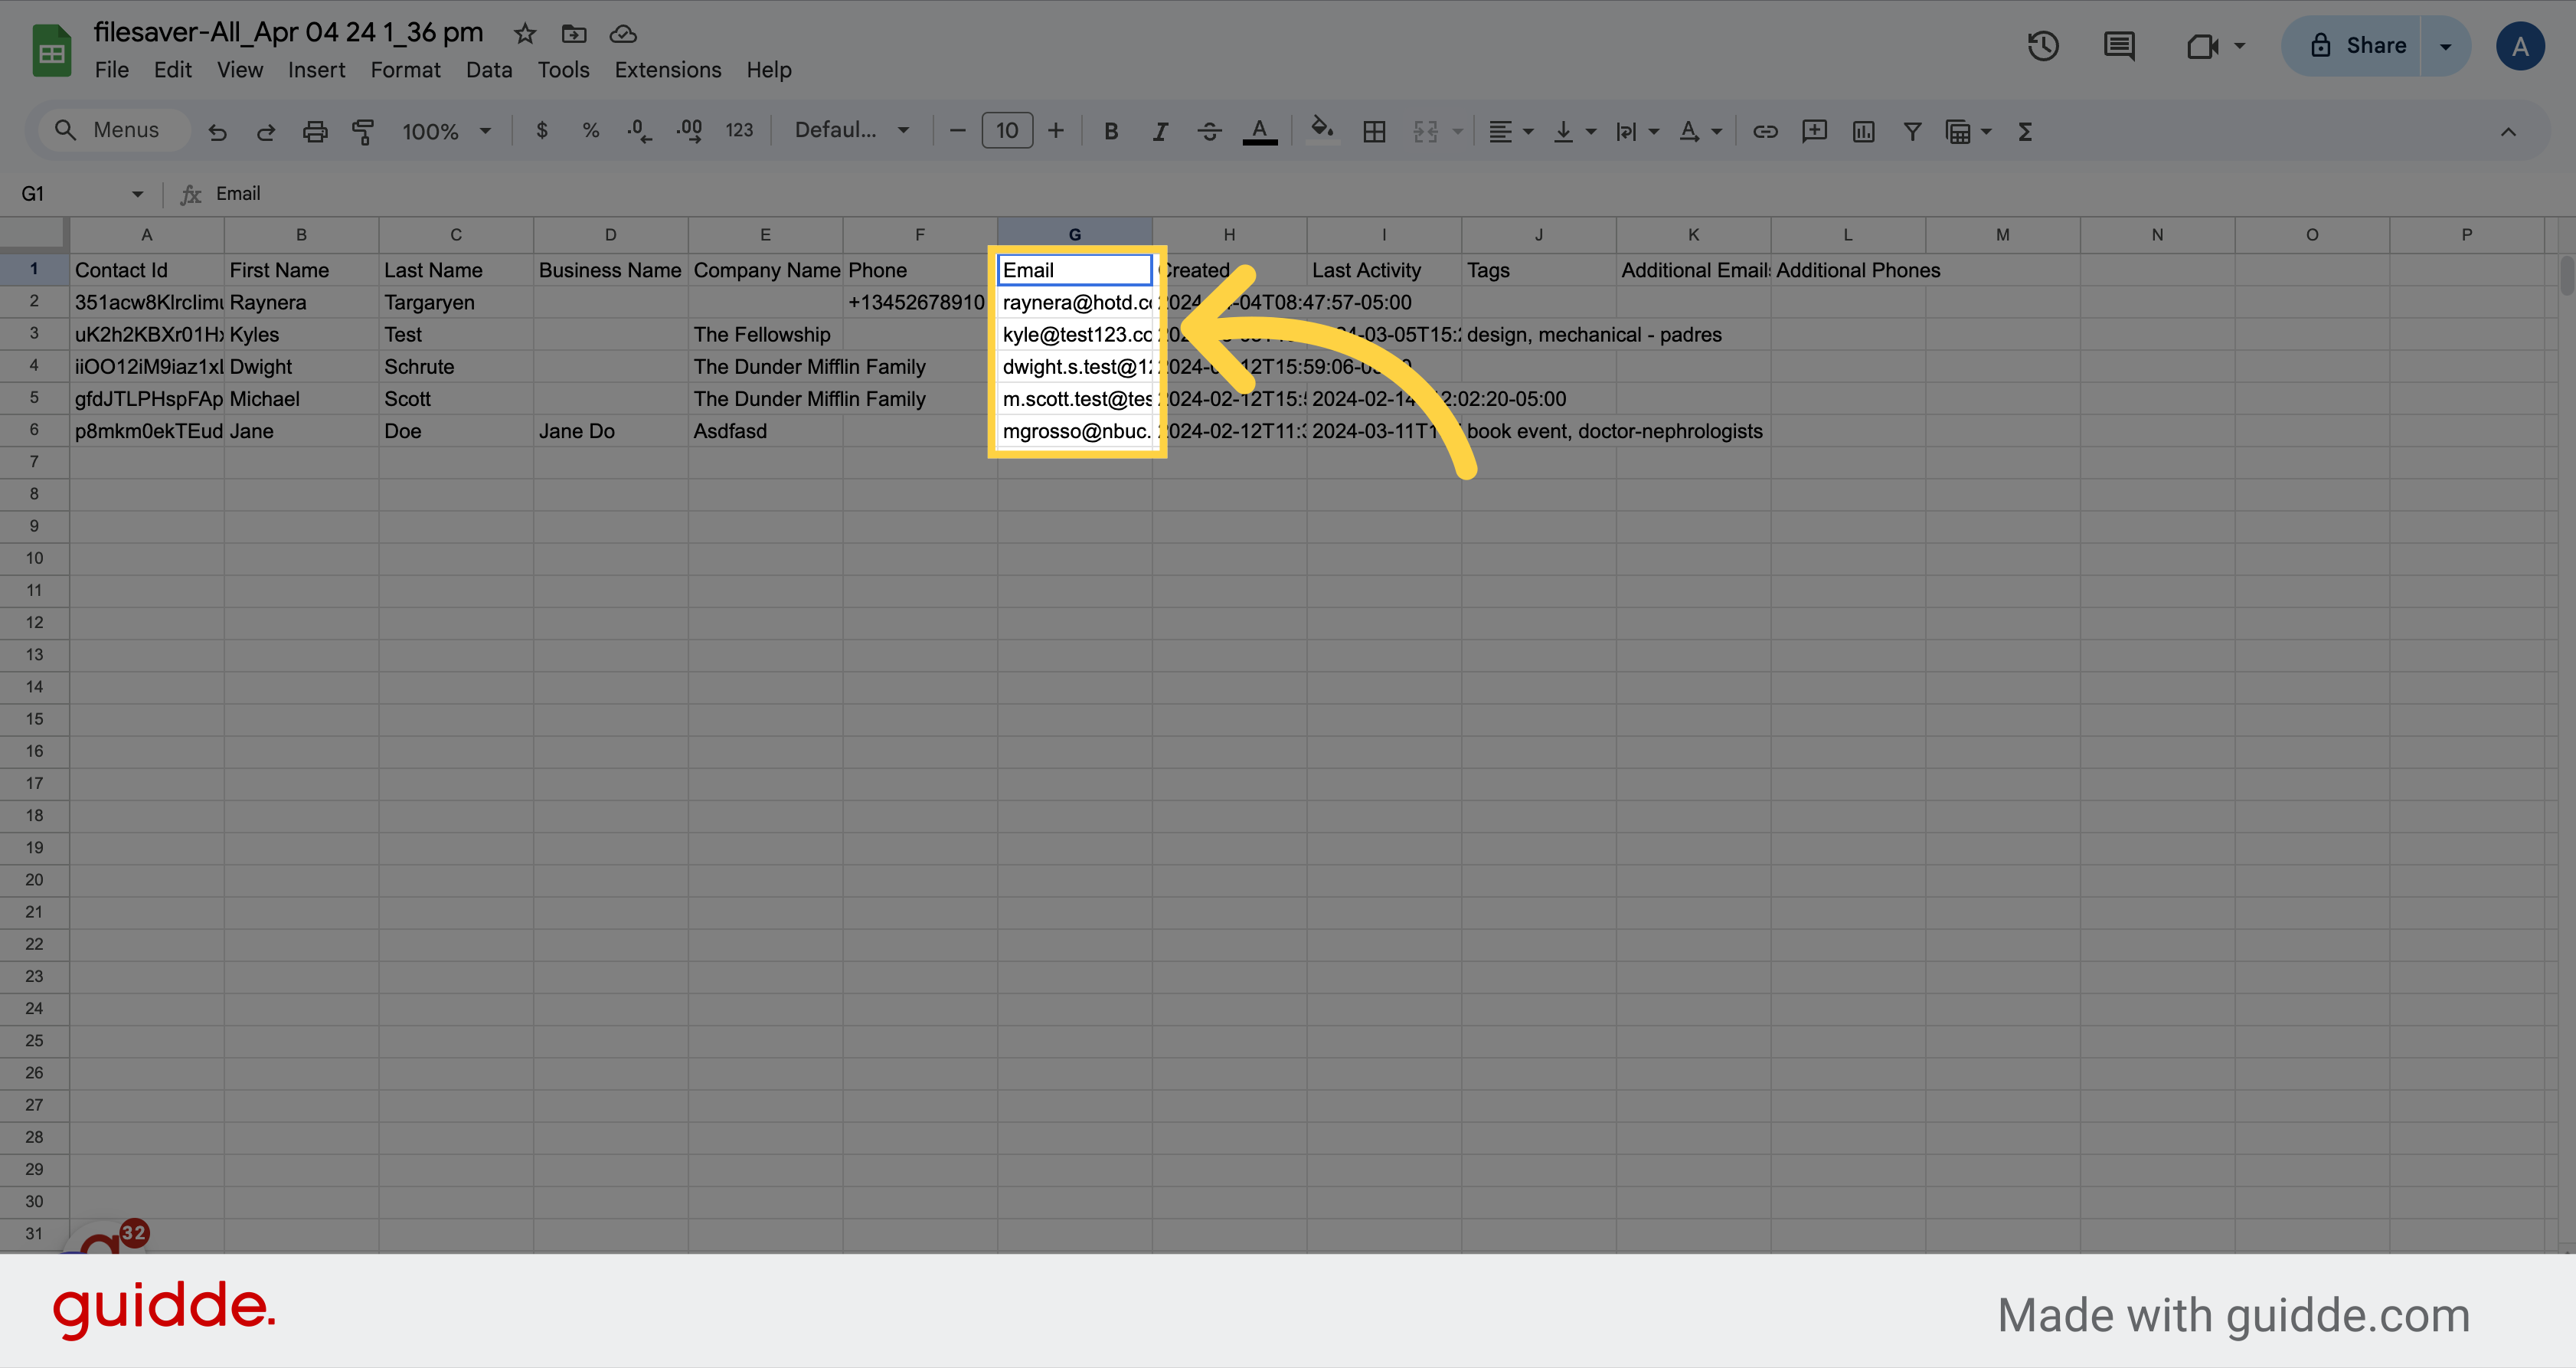Collapse the toolbar with chevron
Viewport: 2576px width, 1368px height.
pyautogui.click(x=2508, y=131)
